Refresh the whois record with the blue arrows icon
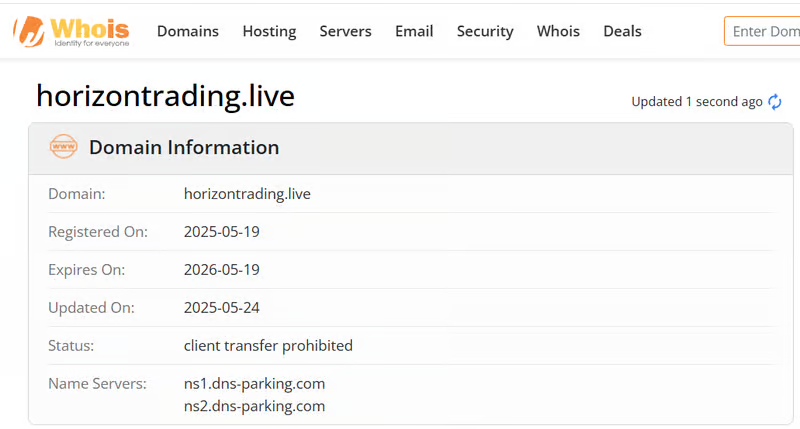The image size is (800, 429). coord(775,102)
